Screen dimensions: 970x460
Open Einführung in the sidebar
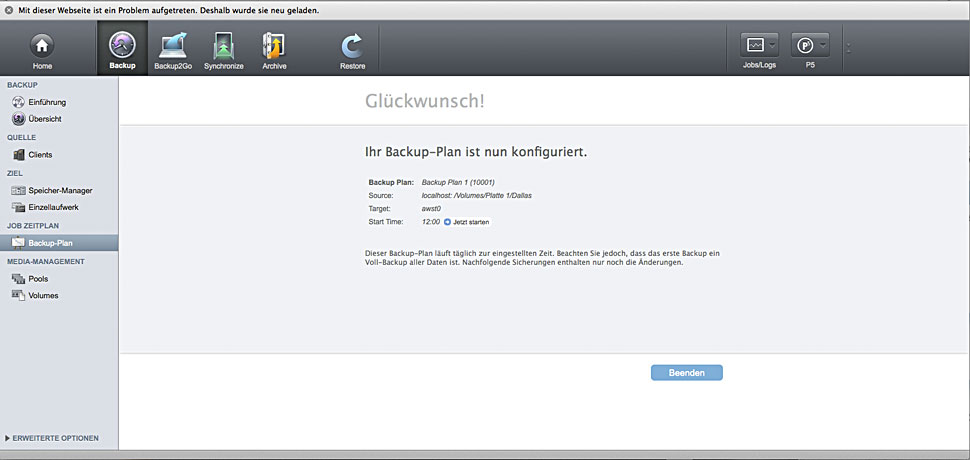click(x=47, y=102)
